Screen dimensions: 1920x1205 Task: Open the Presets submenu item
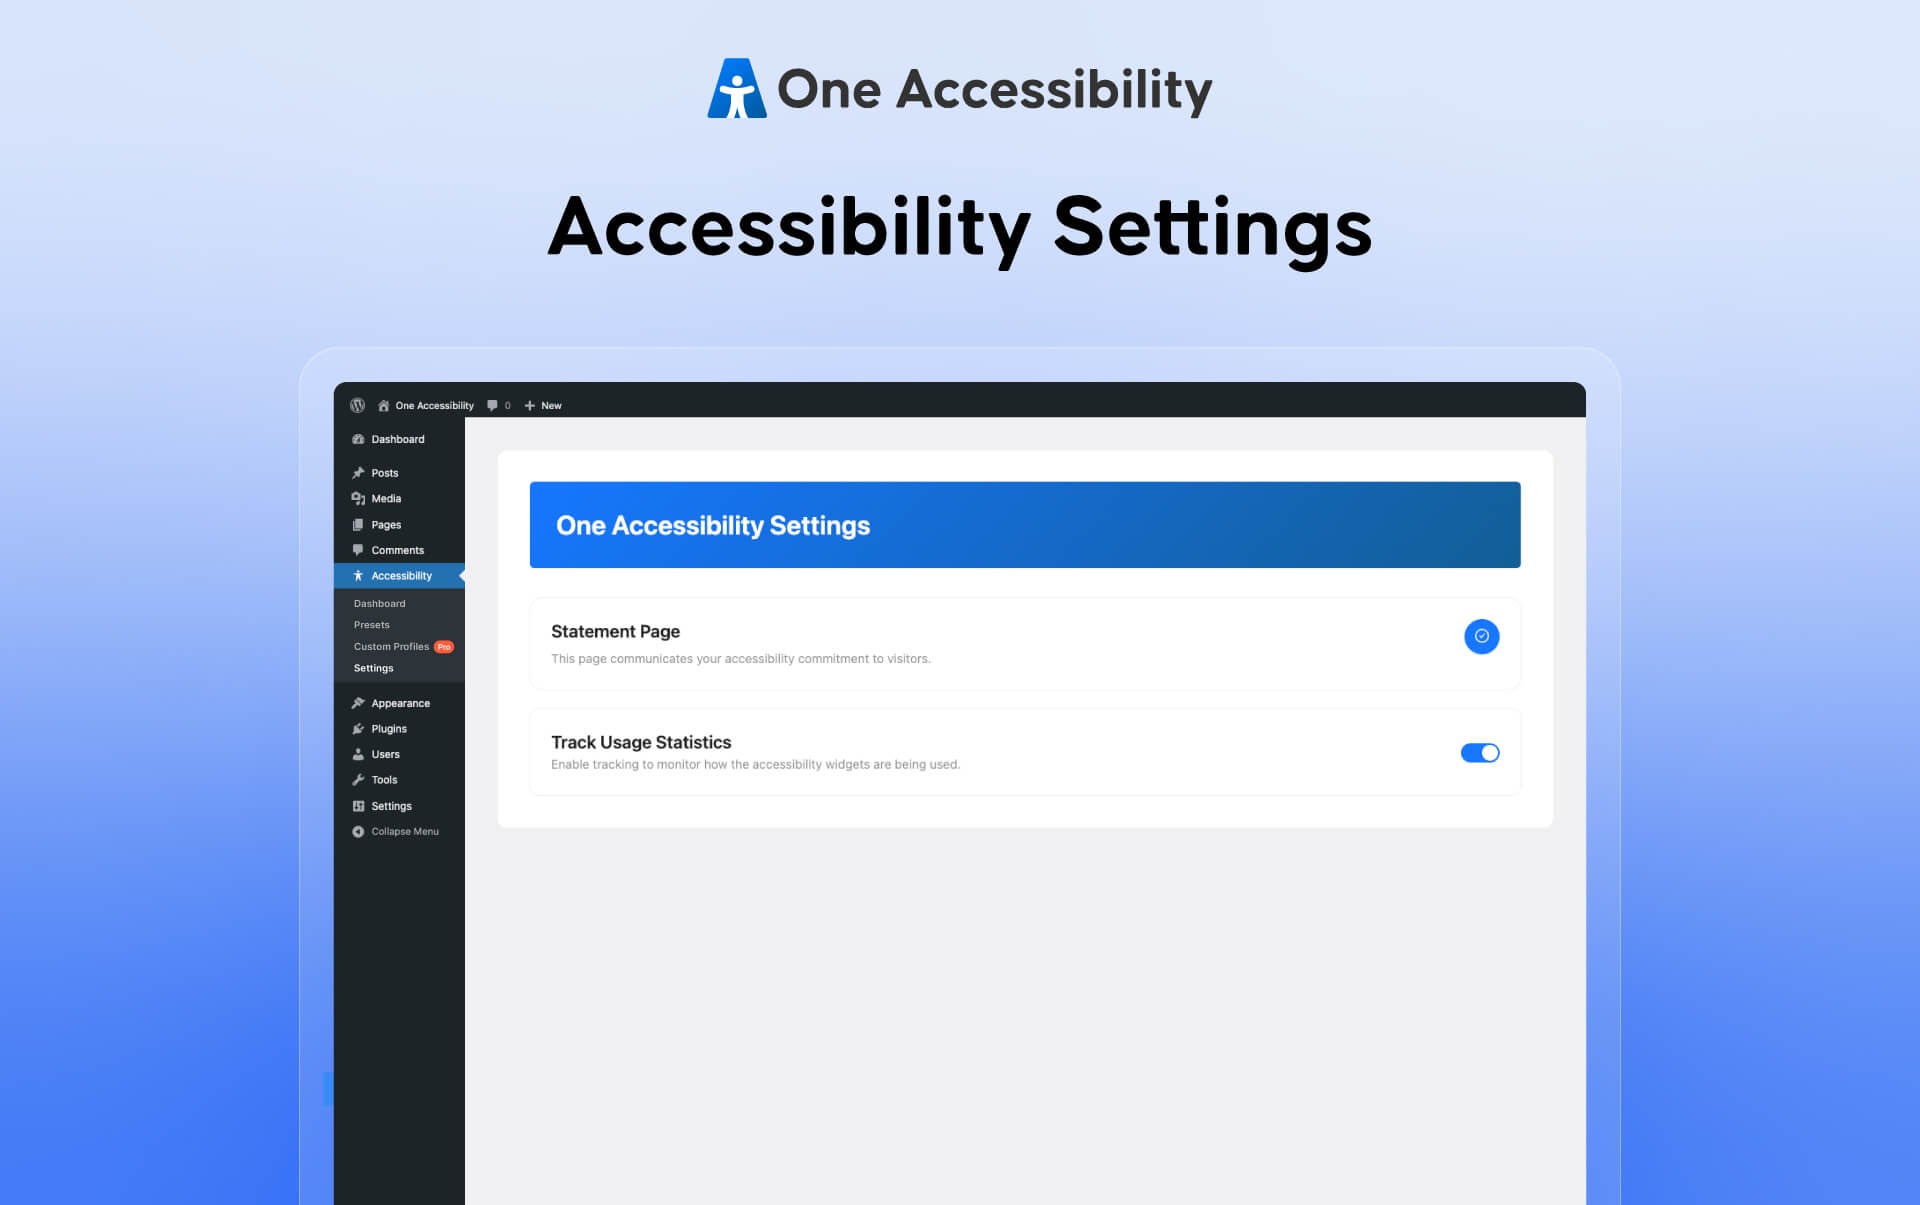pyautogui.click(x=371, y=625)
